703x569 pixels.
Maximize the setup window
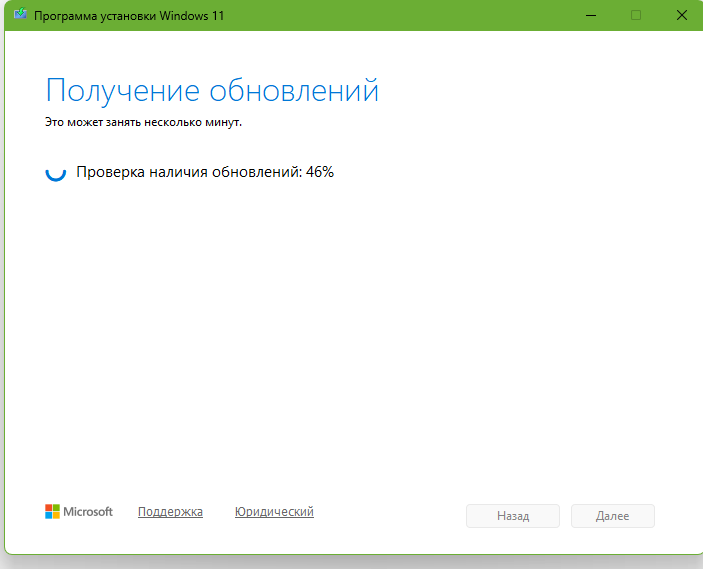click(636, 15)
